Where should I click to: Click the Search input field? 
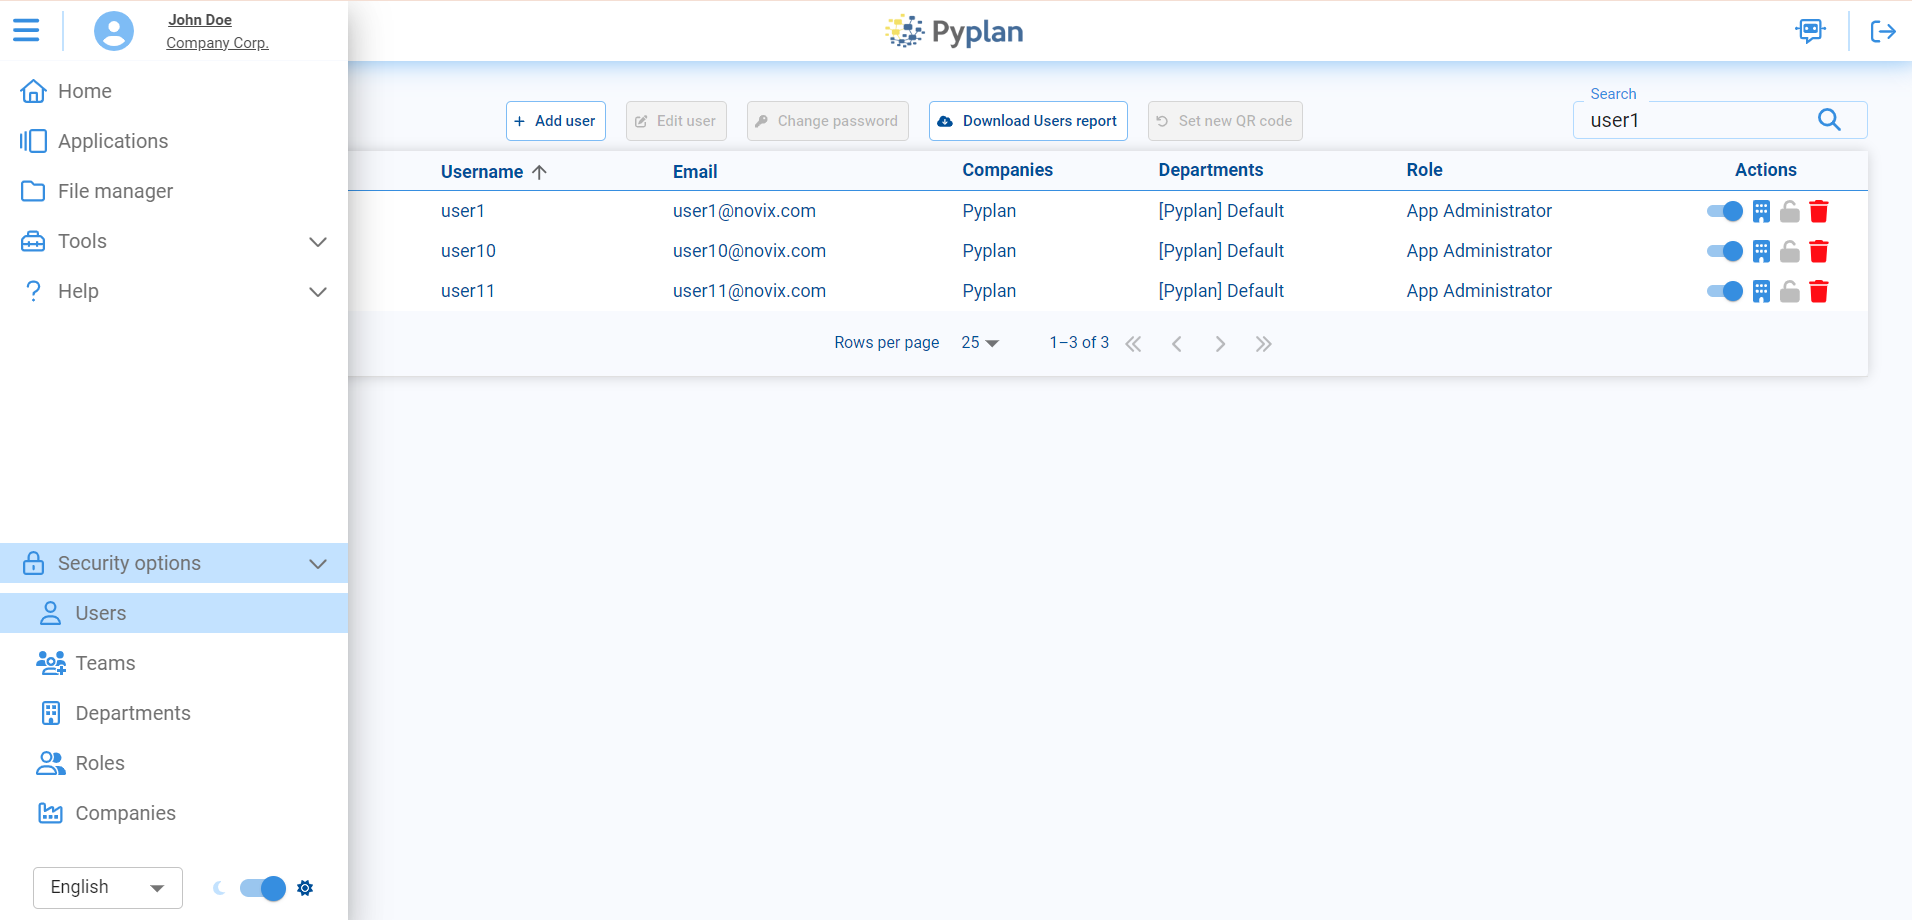click(1695, 121)
